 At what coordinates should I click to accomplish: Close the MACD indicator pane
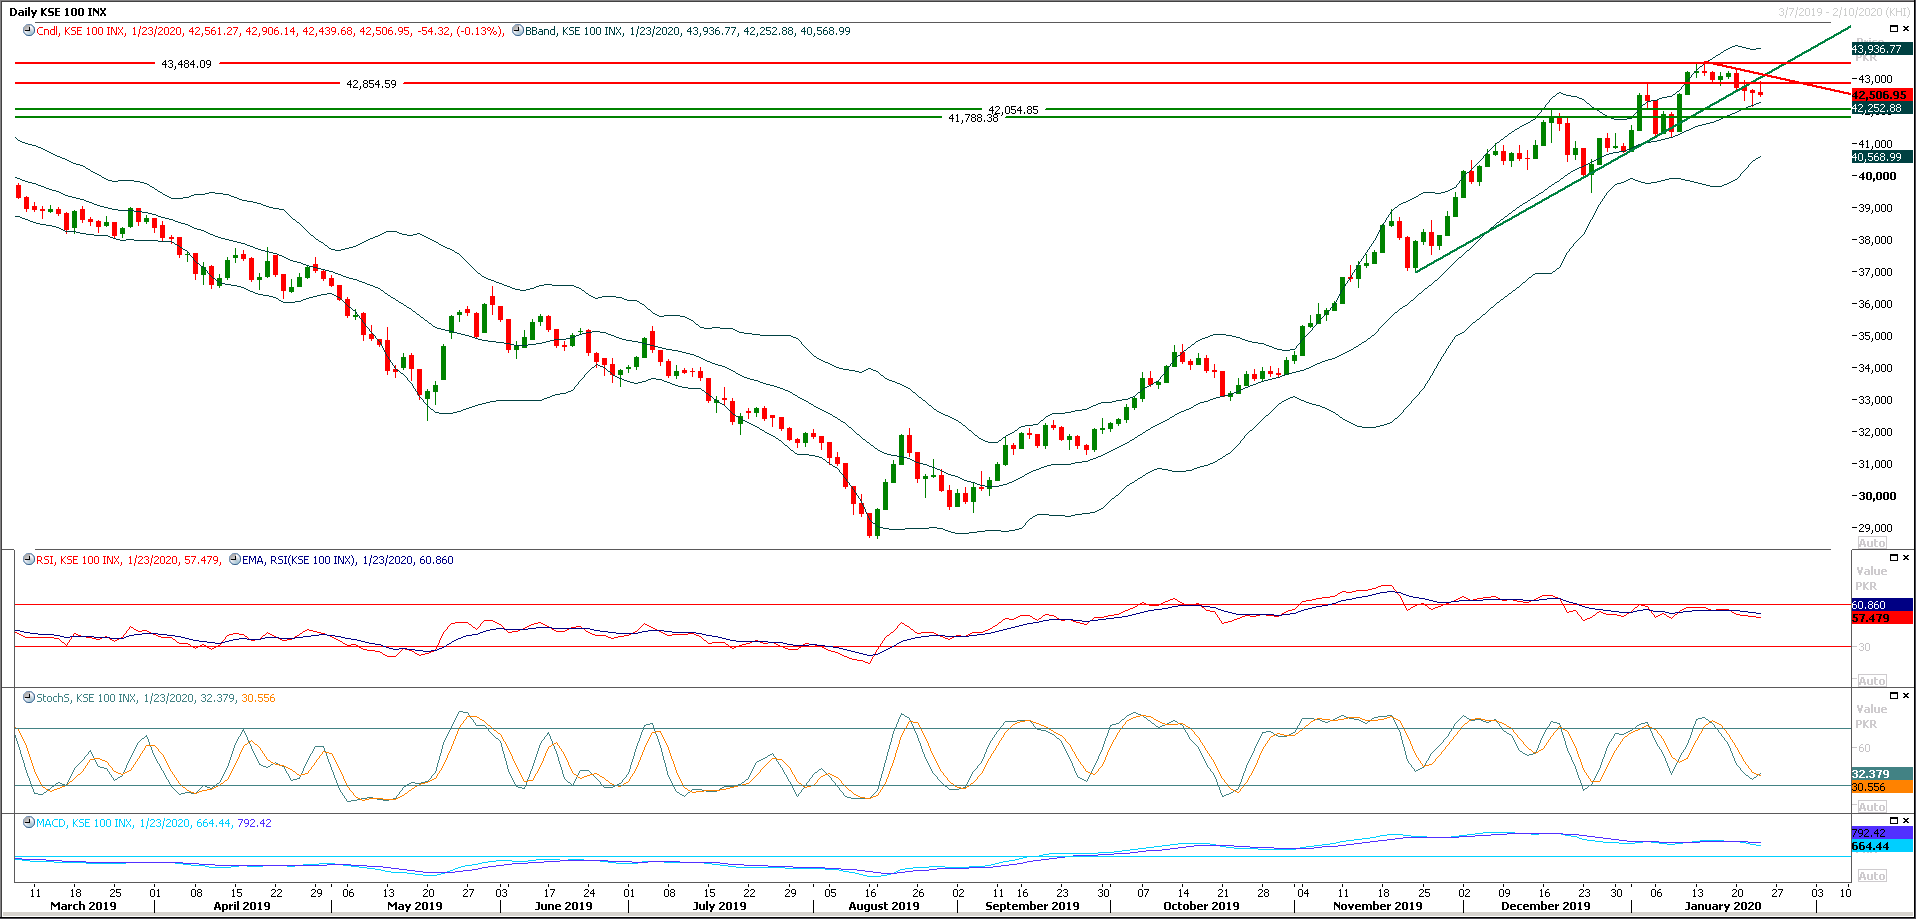pyautogui.click(x=1906, y=821)
